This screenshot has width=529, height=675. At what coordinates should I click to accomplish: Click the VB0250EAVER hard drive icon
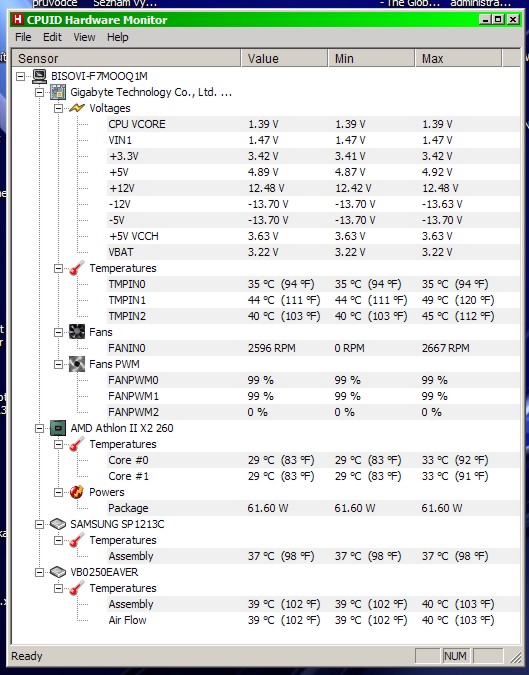tap(58, 572)
